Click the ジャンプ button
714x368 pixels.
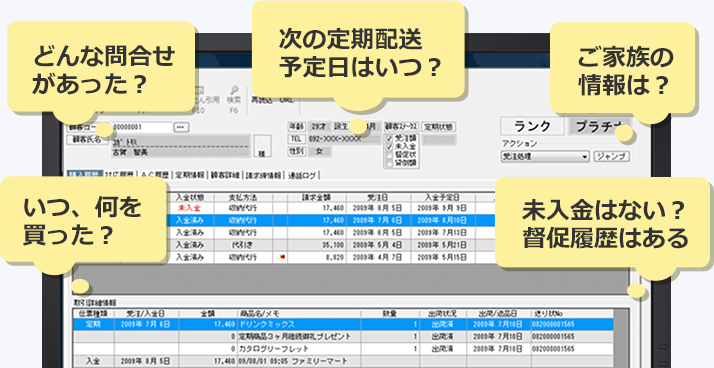coord(612,157)
